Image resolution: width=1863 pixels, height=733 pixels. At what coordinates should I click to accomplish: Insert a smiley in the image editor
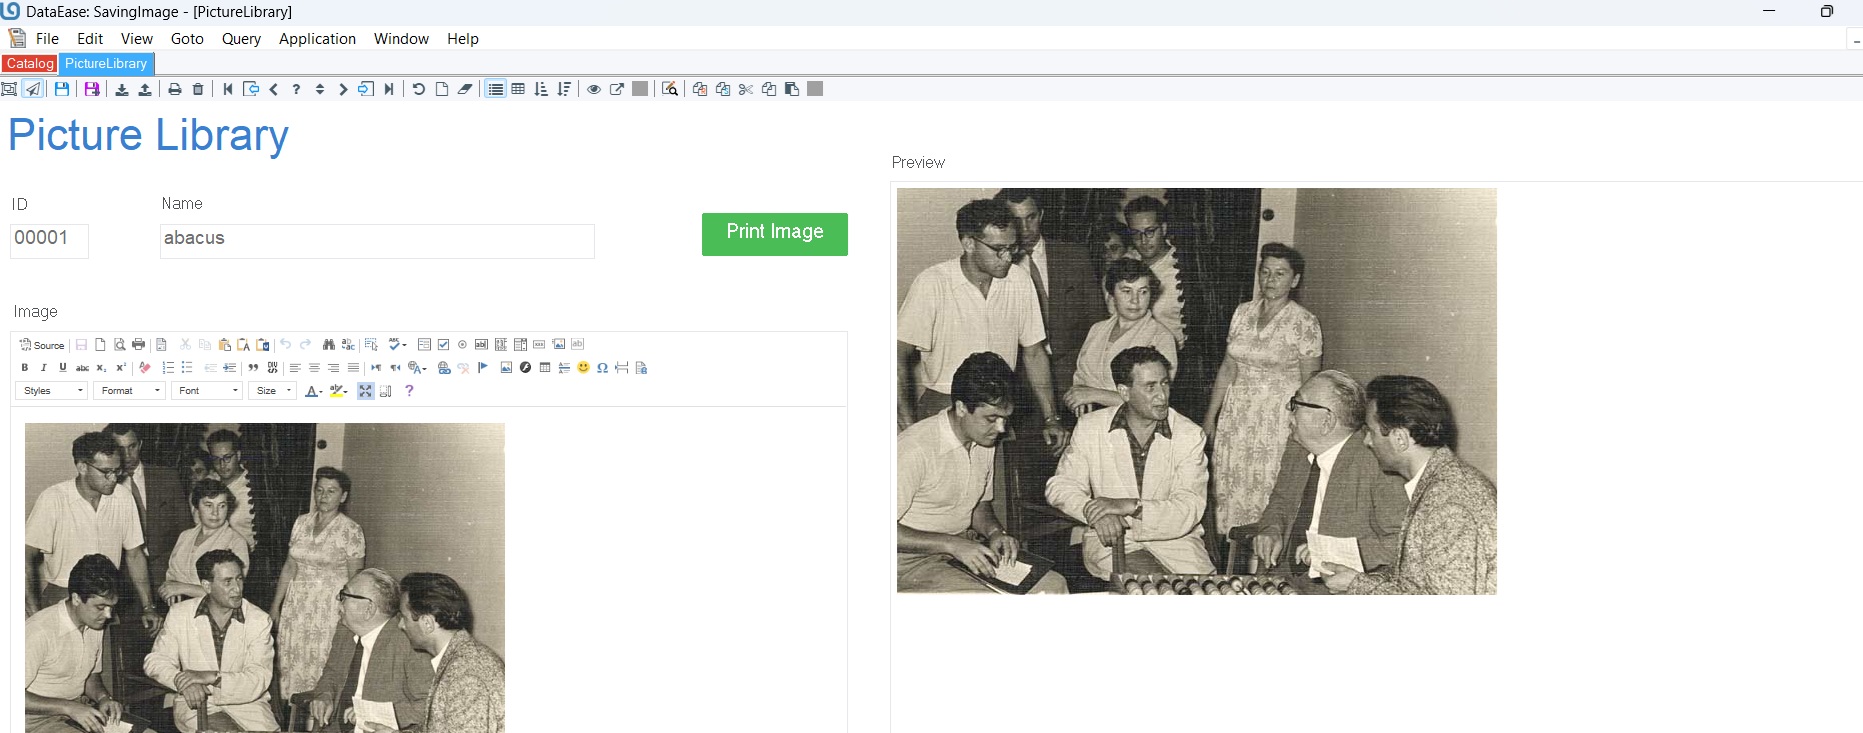pos(583,368)
